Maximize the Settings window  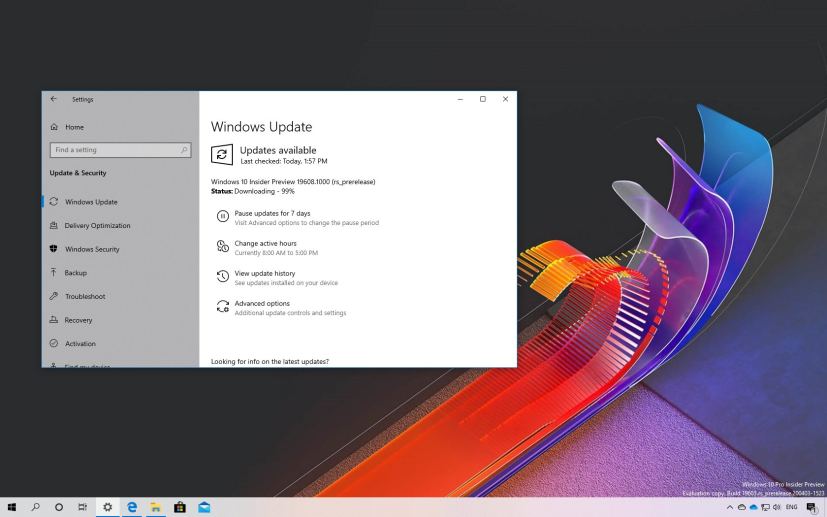pos(483,99)
